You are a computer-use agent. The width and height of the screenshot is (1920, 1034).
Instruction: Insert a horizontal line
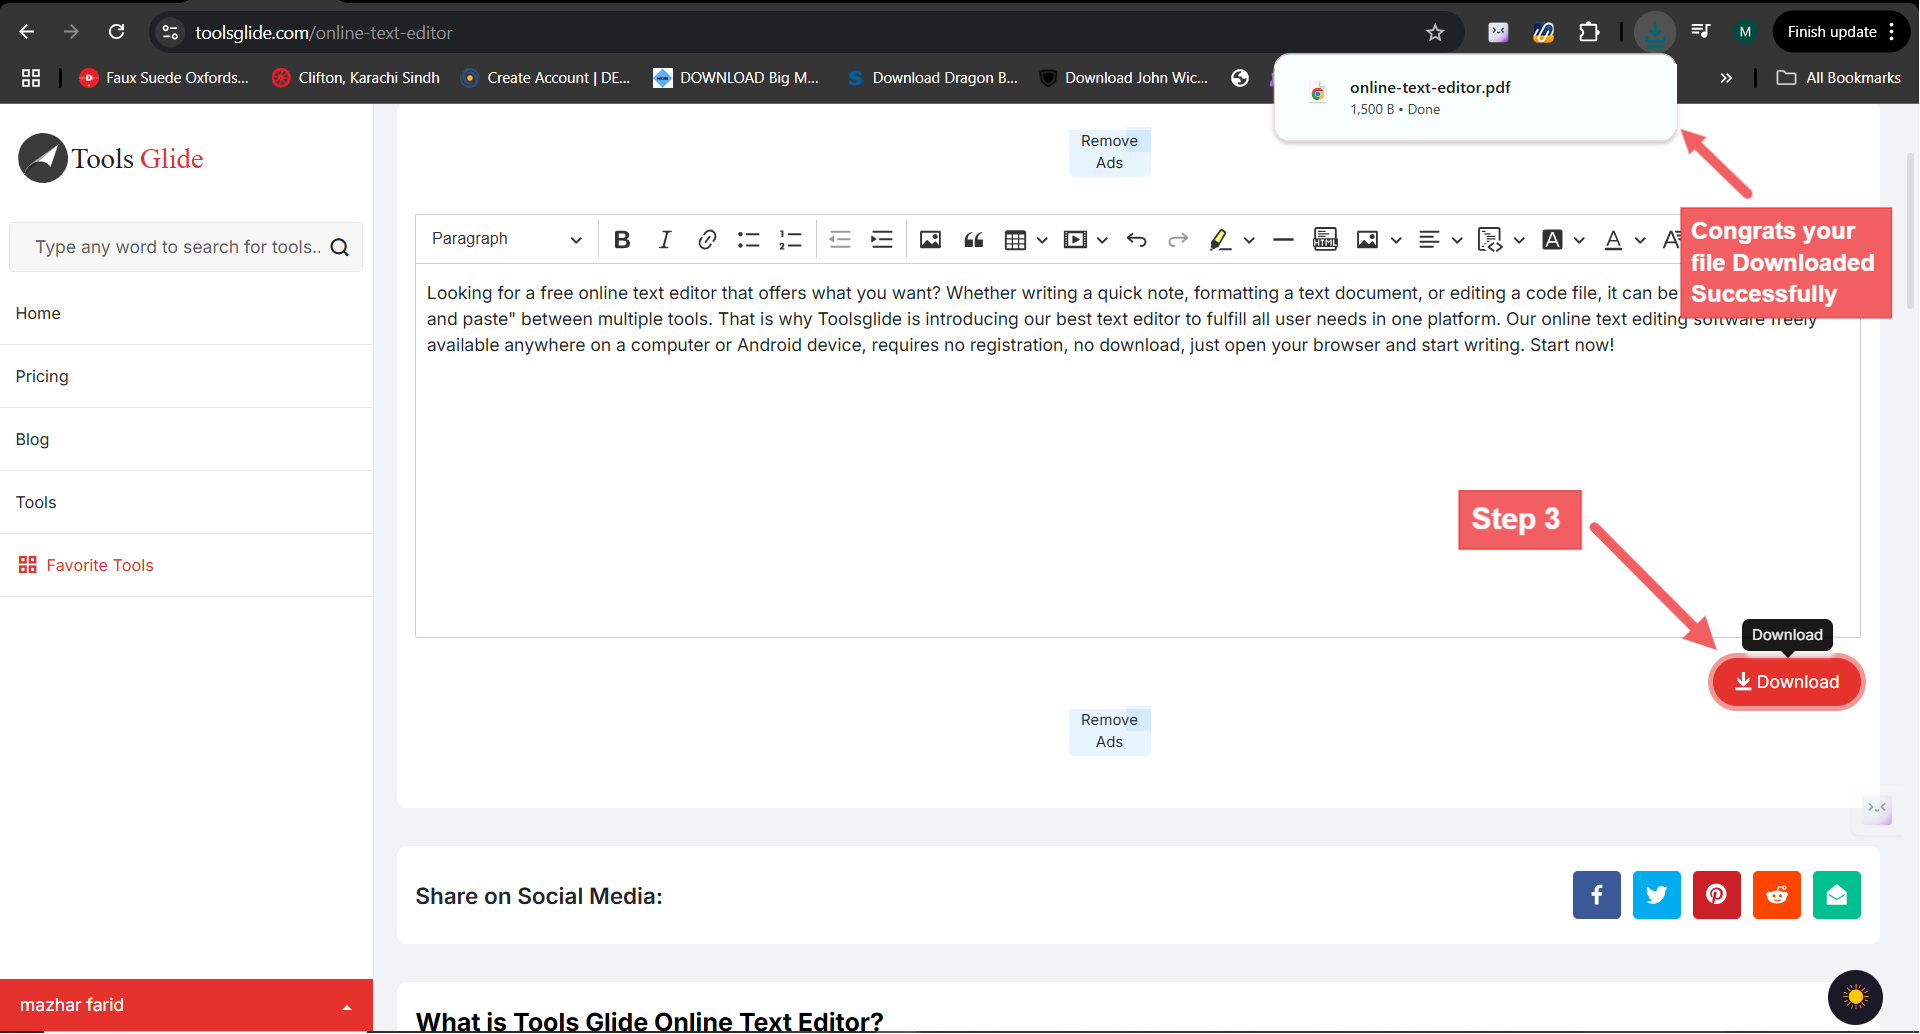coord(1283,240)
